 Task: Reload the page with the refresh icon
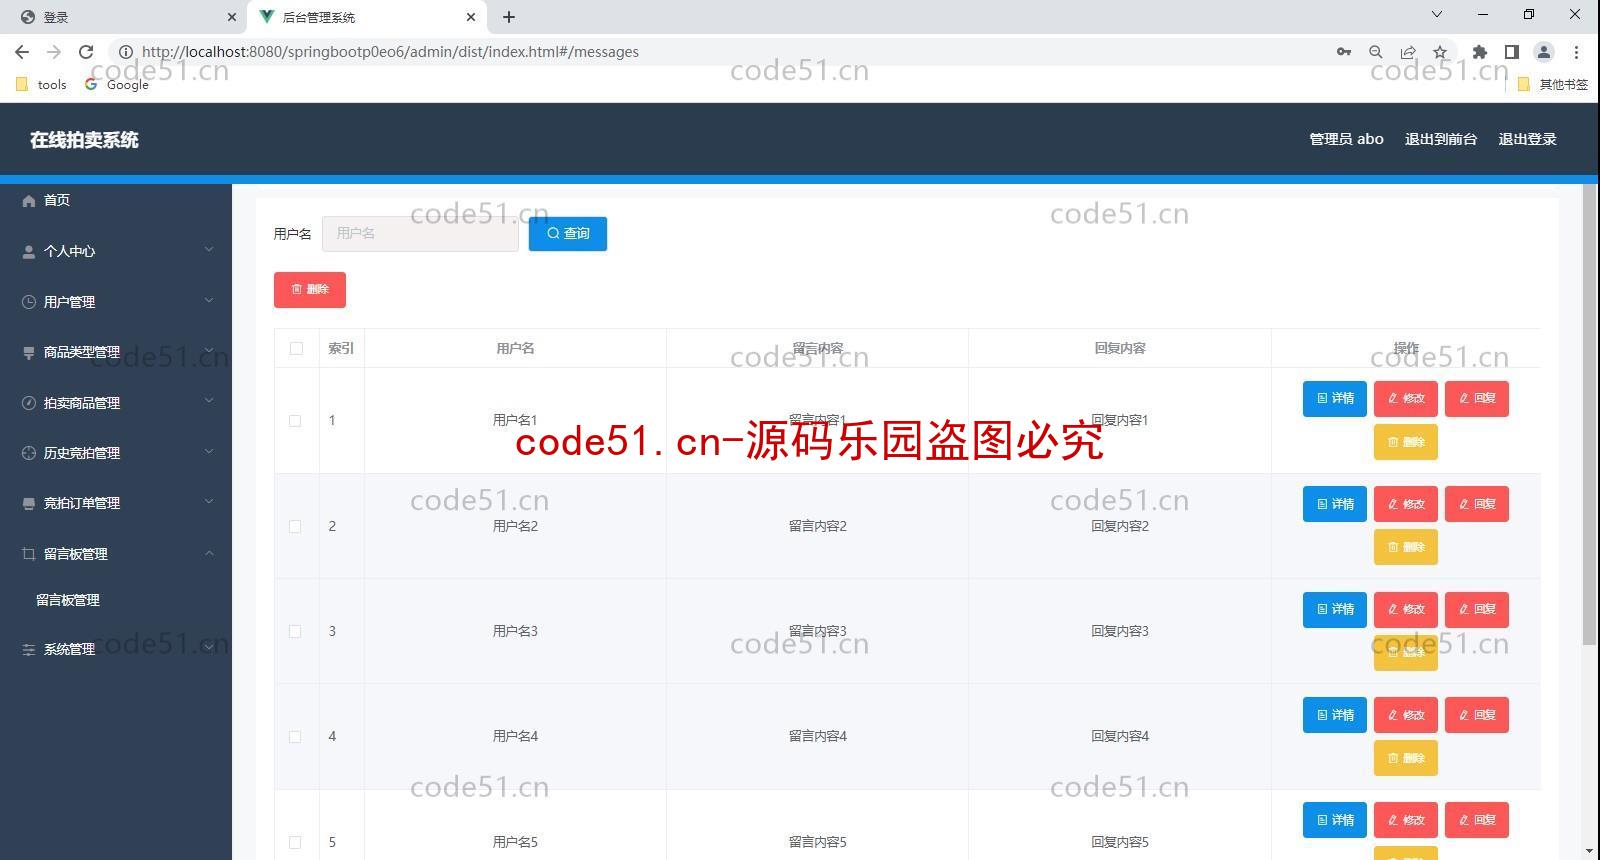point(86,52)
